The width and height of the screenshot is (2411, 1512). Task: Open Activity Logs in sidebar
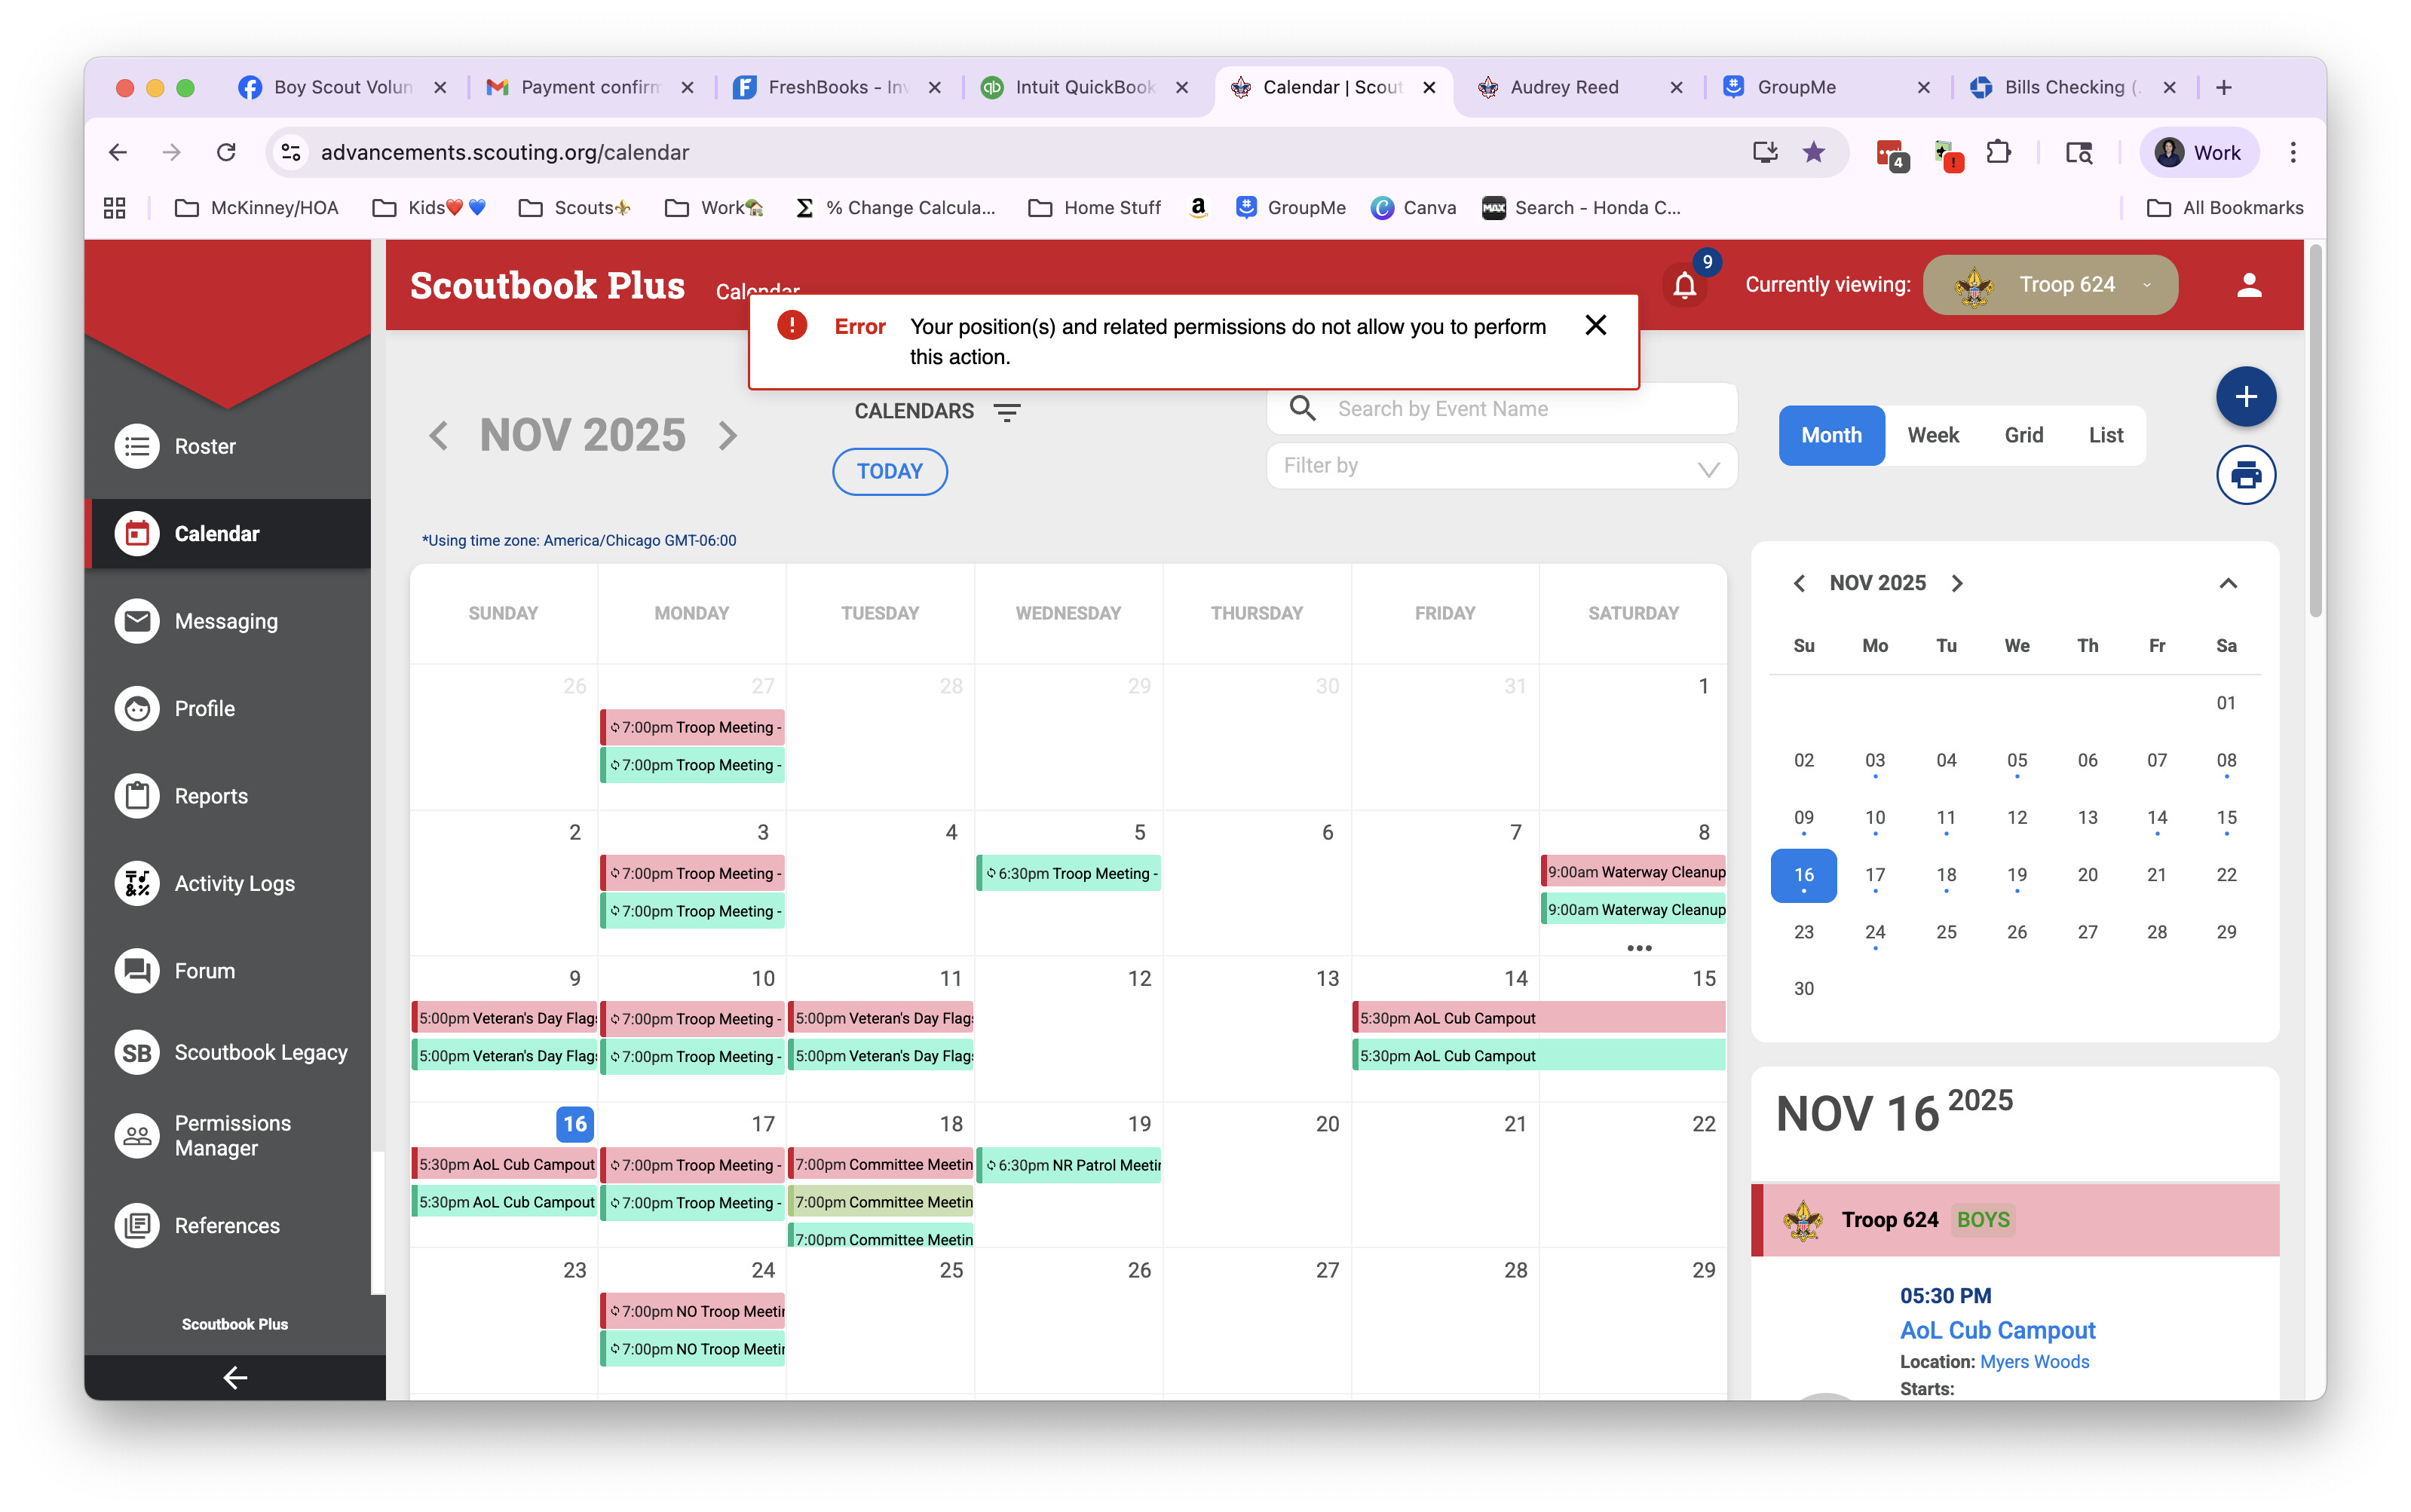point(233,883)
